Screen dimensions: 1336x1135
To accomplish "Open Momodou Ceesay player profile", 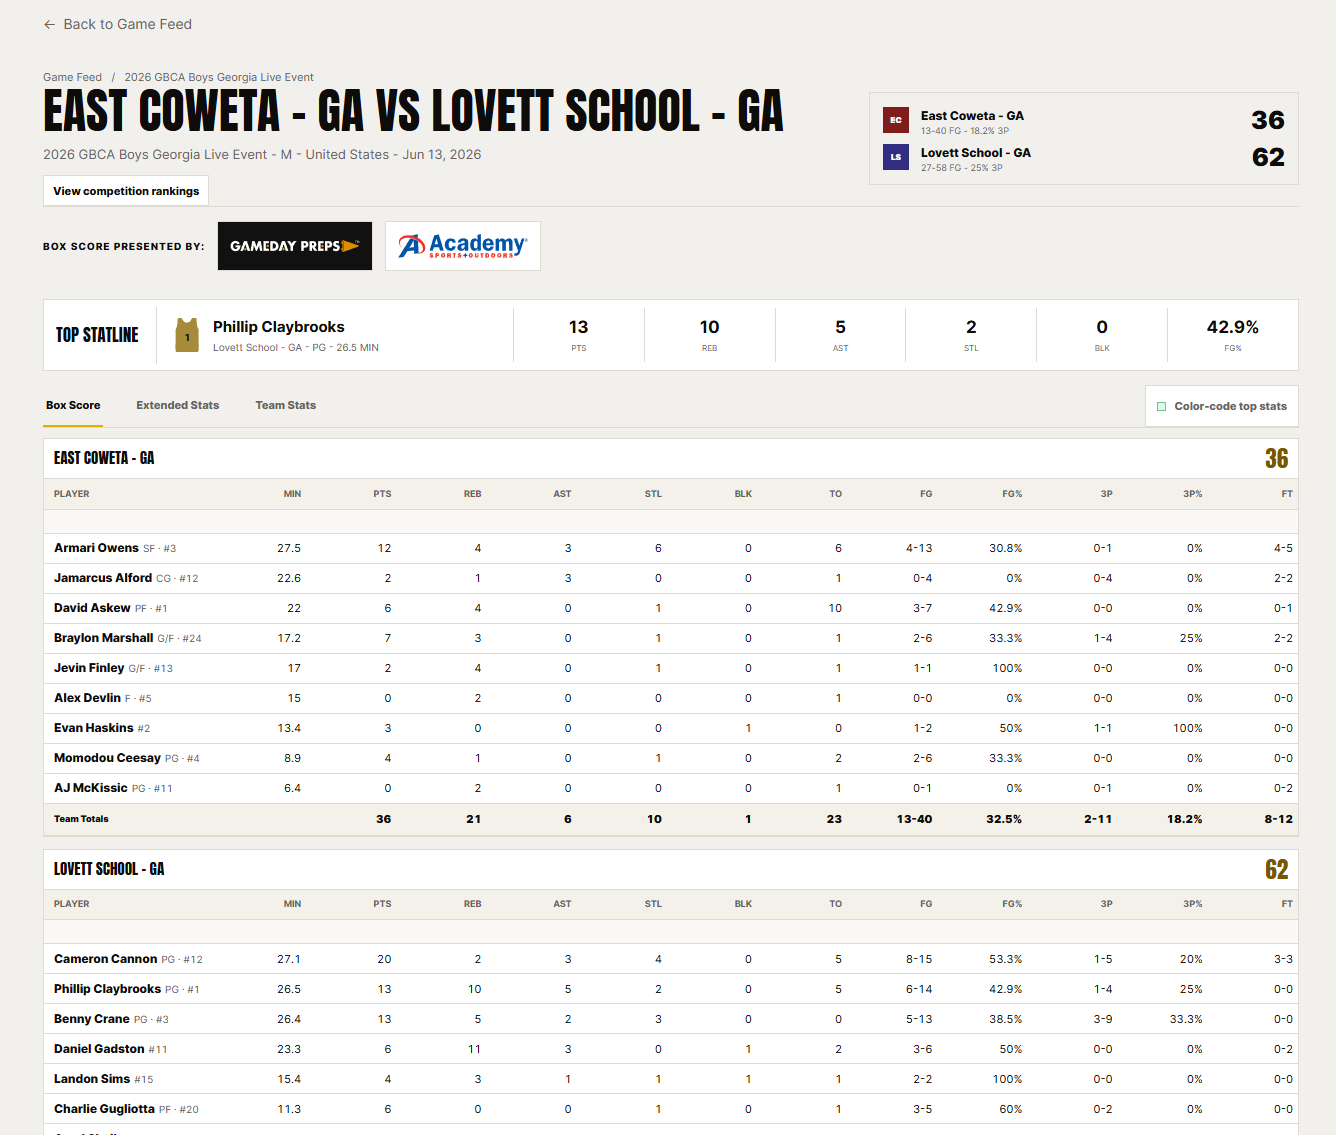I will point(107,758).
